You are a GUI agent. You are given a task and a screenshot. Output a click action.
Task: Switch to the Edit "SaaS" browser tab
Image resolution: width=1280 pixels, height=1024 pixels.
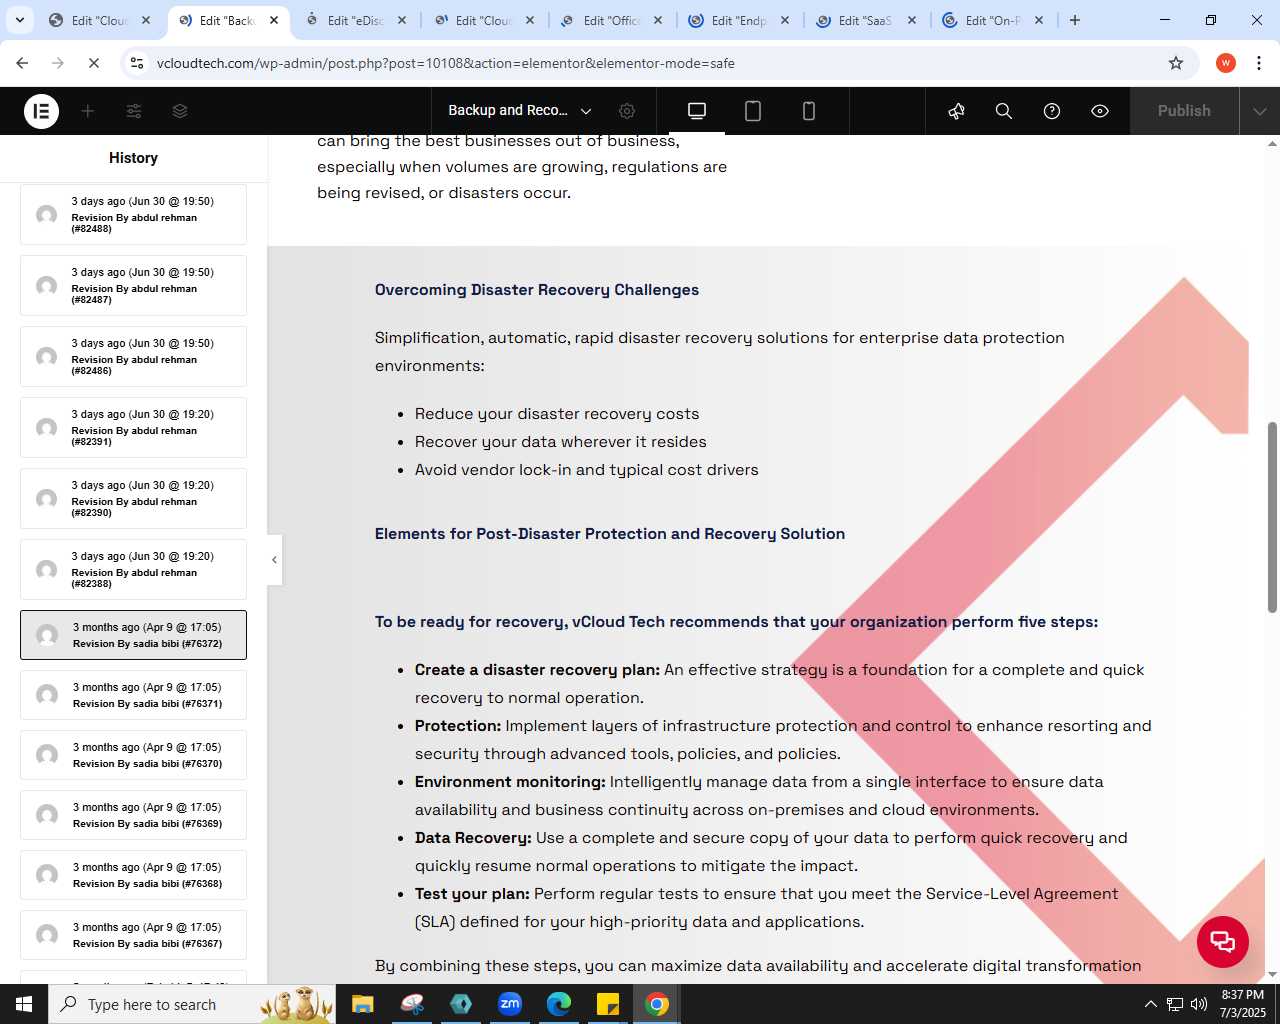[865, 20]
